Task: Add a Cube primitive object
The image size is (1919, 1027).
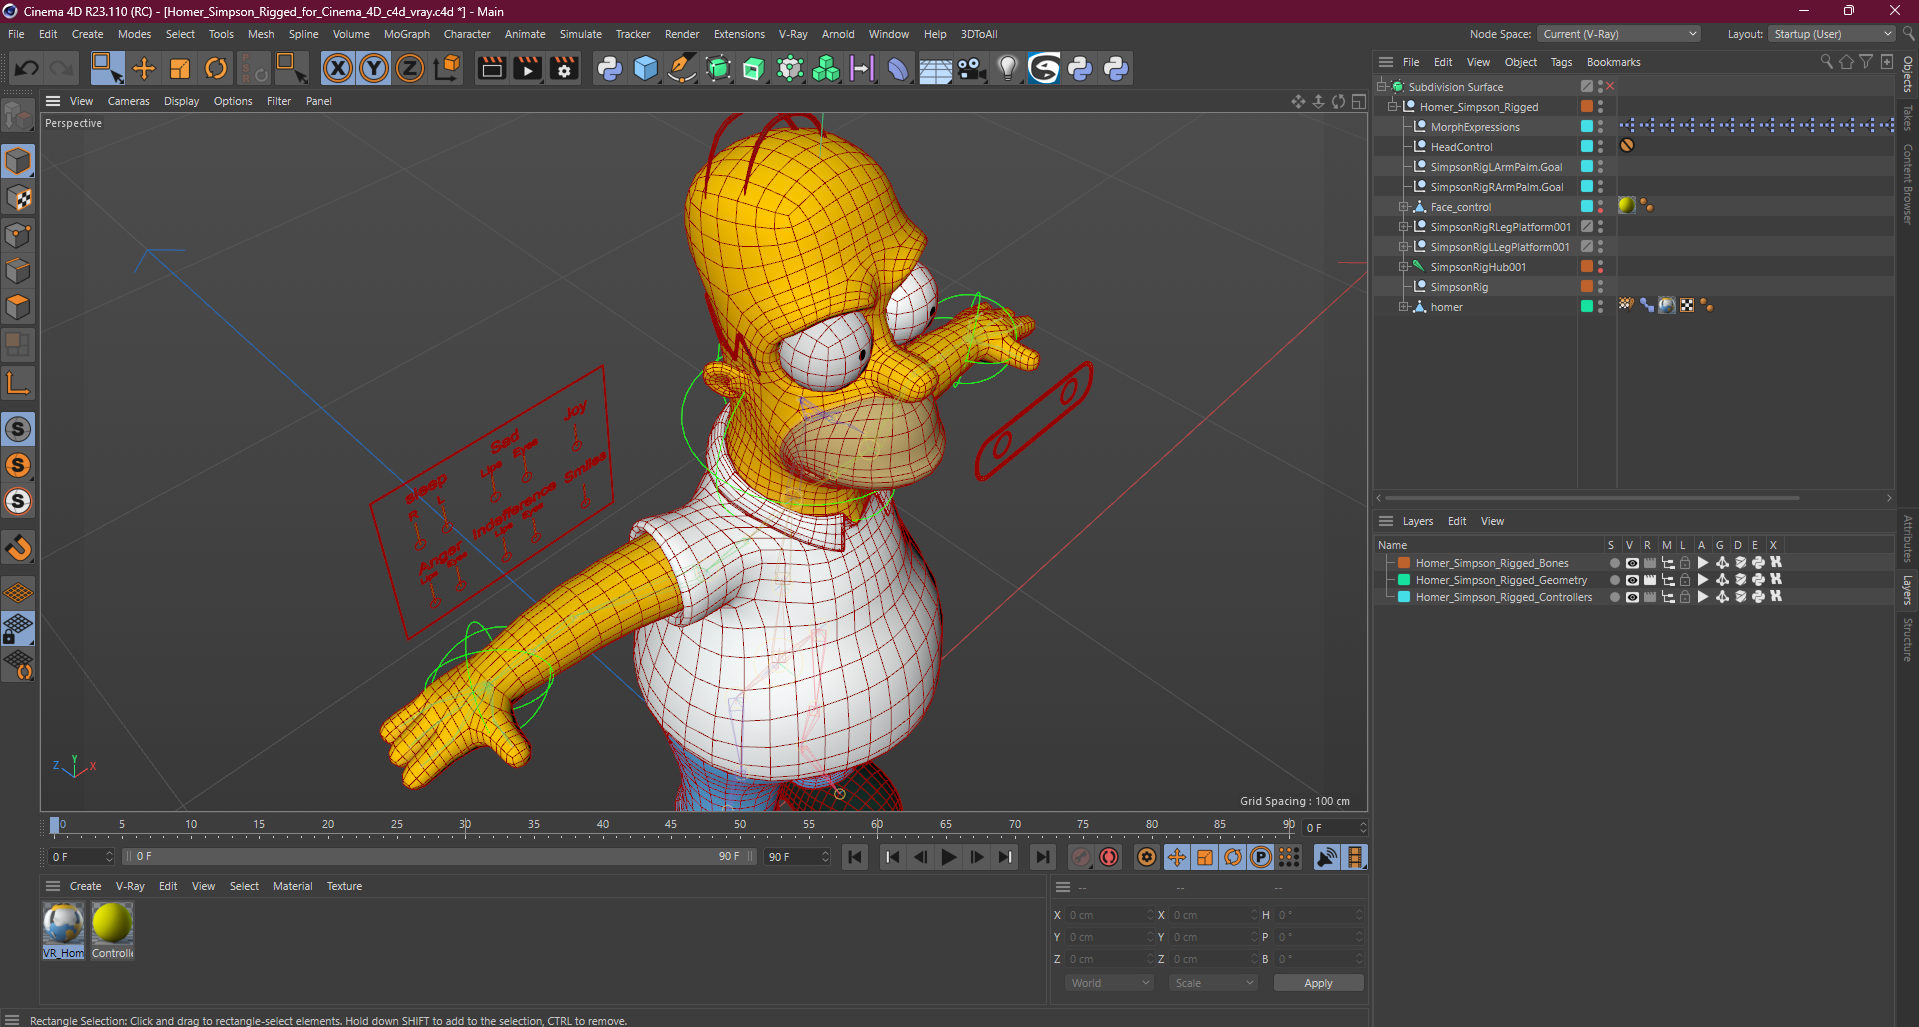Action: coord(646,68)
